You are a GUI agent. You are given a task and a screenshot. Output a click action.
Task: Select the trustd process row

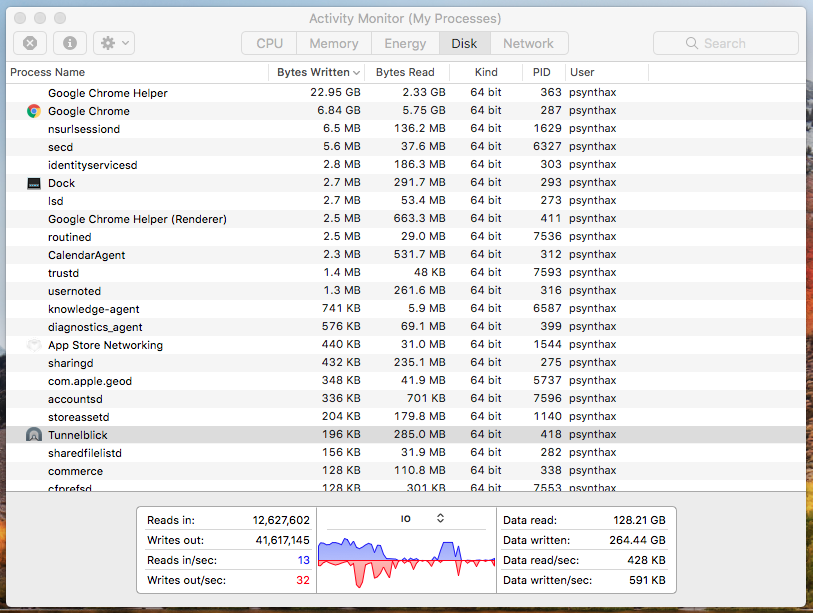click(406, 273)
